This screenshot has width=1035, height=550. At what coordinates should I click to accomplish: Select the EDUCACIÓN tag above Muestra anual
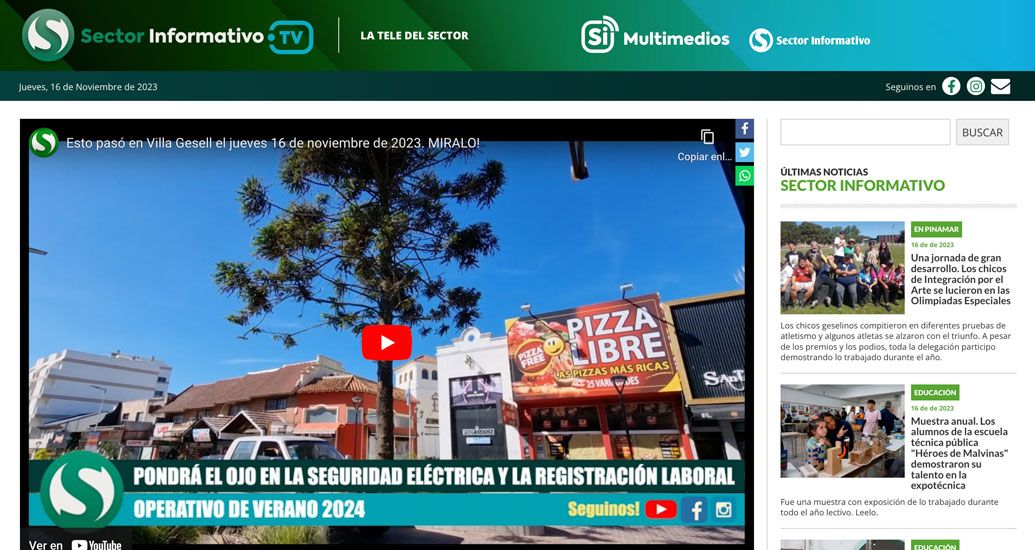pyautogui.click(x=935, y=392)
